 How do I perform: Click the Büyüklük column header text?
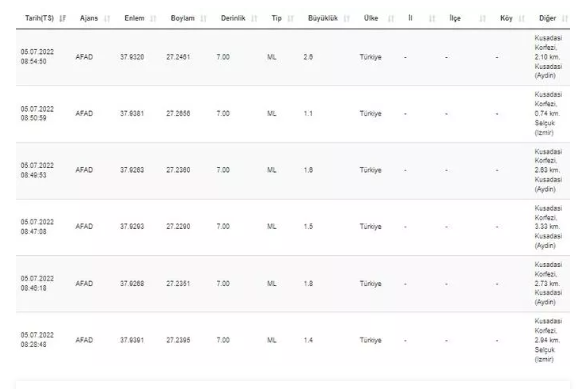(323, 18)
